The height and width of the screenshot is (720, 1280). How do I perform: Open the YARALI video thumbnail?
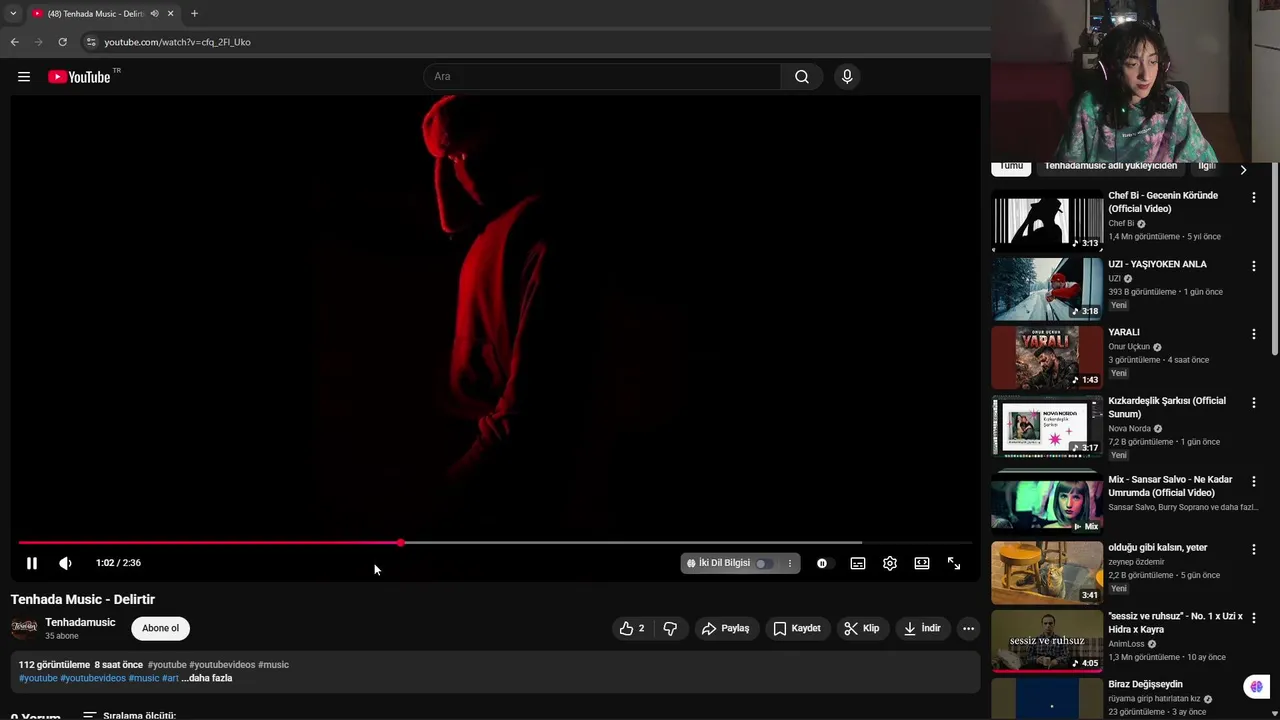[x=1047, y=357]
